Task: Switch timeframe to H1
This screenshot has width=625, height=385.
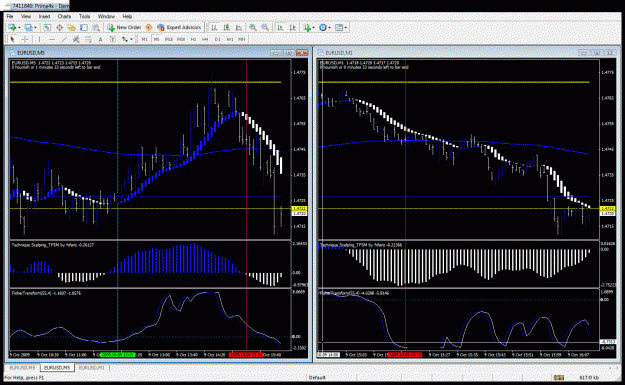Action: (193, 39)
